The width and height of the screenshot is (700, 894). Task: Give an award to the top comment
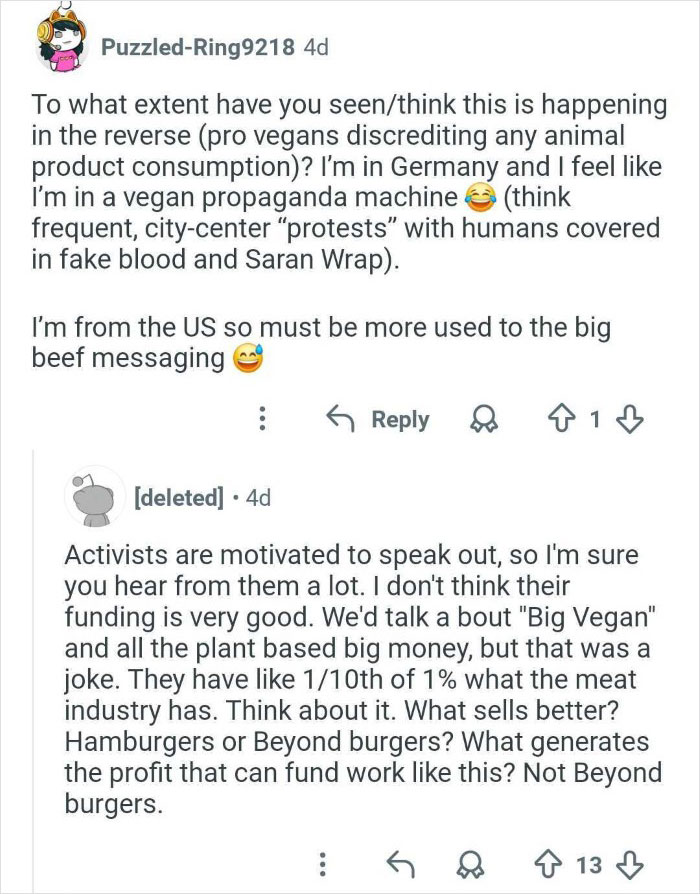click(x=483, y=419)
